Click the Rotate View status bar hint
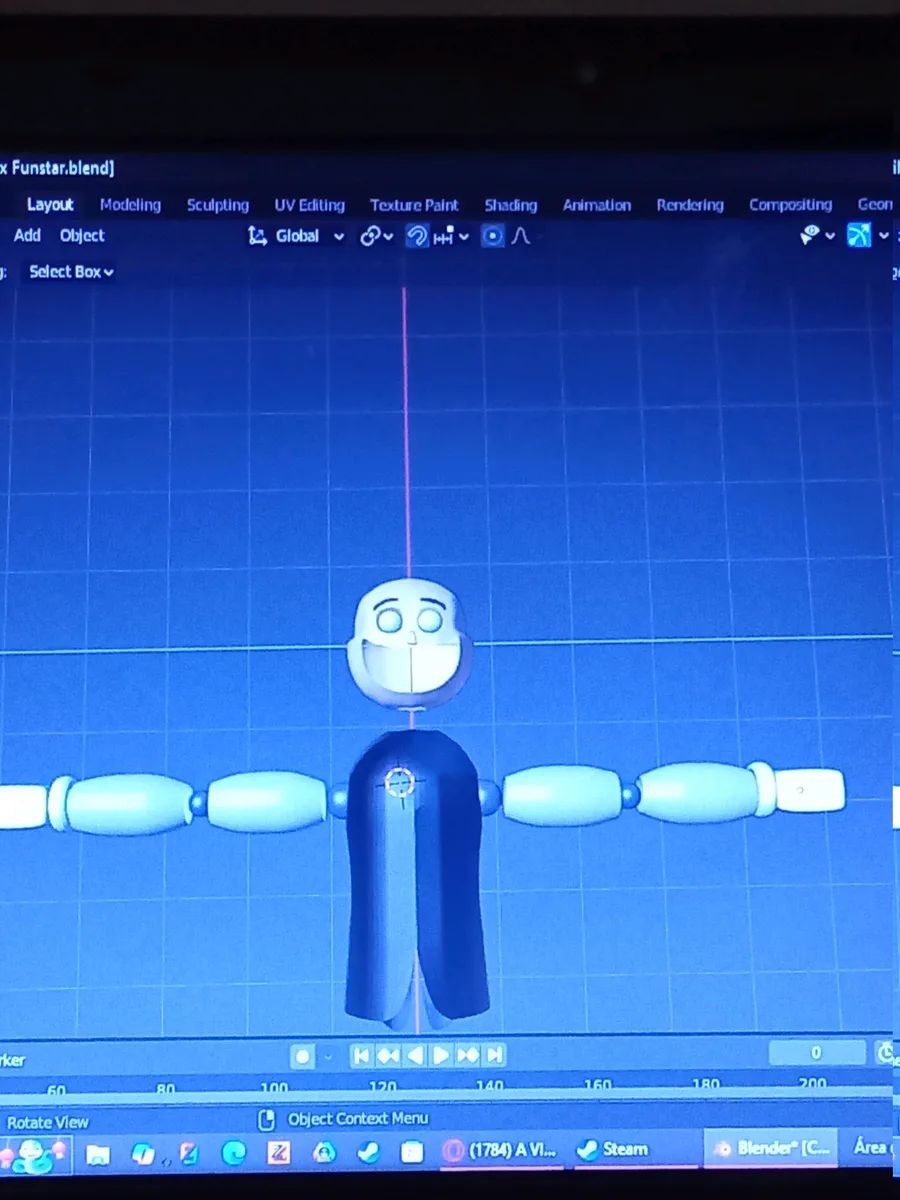Viewport: 900px width, 1200px height. point(47,1122)
